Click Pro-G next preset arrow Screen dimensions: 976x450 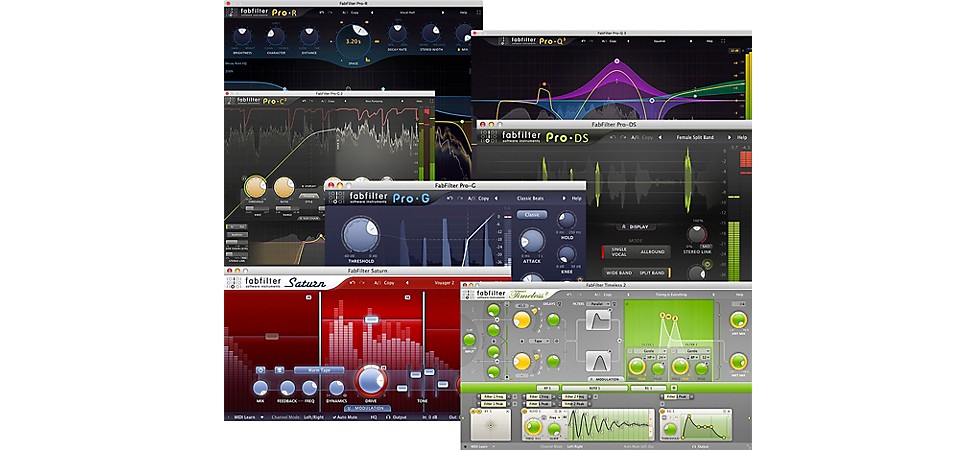coord(564,198)
